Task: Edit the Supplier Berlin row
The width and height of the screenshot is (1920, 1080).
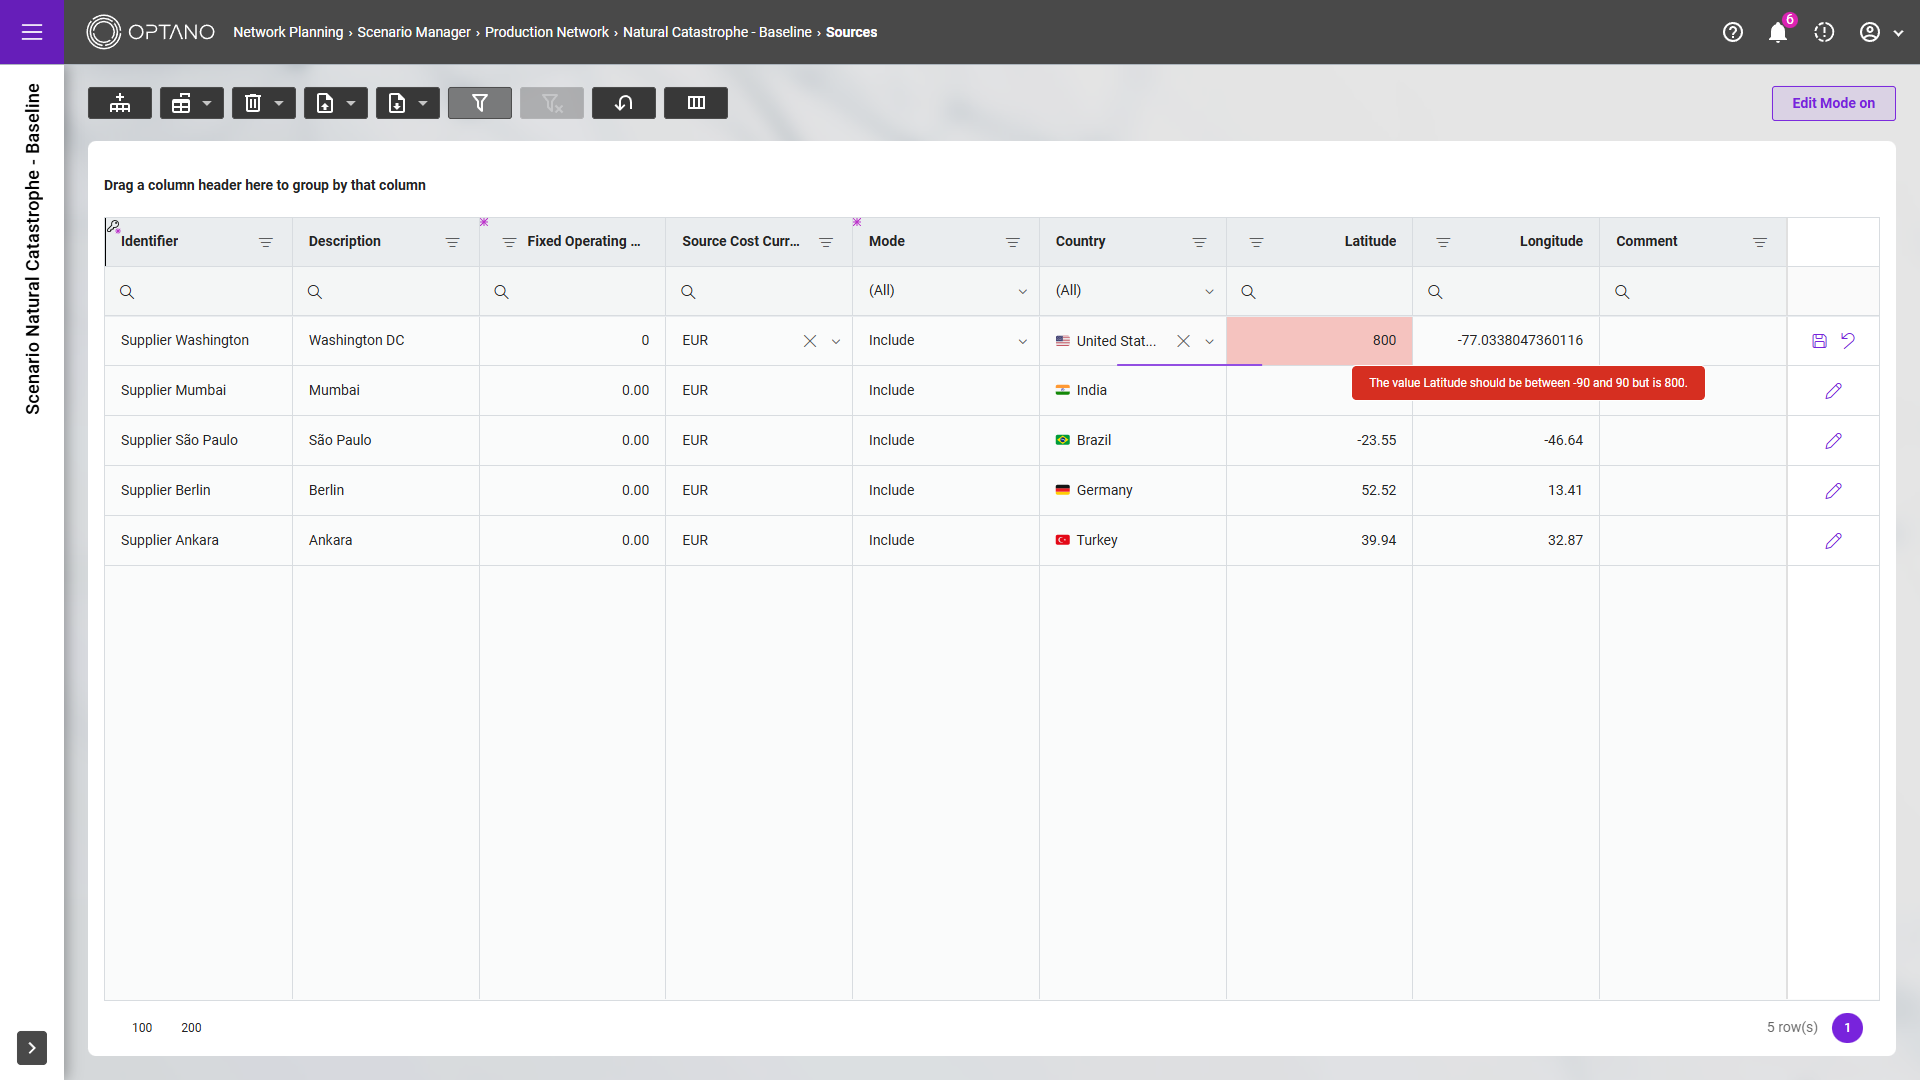Action: (x=1833, y=491)
